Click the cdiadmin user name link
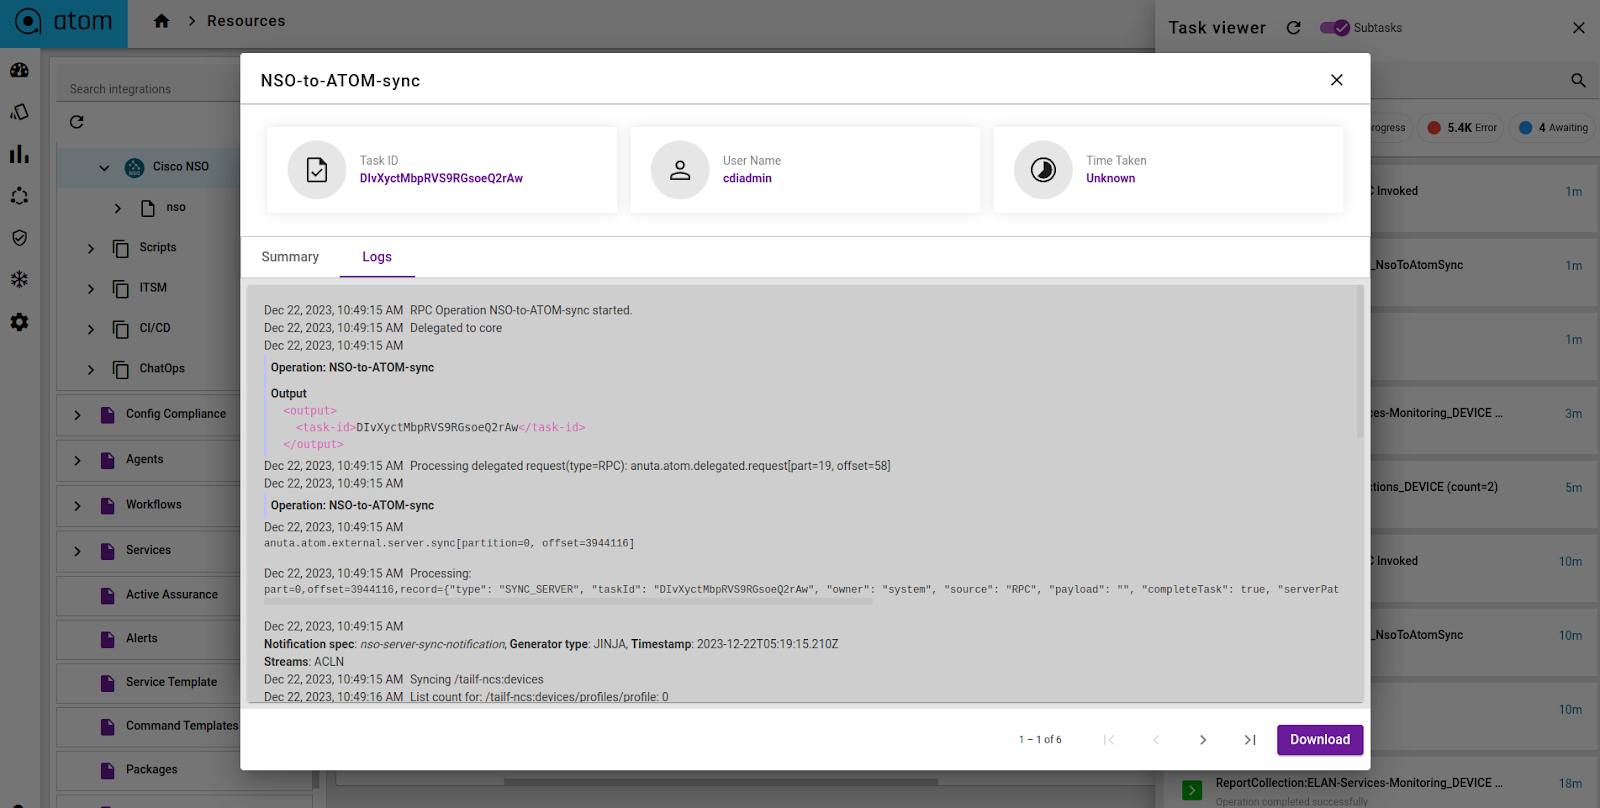 tap(747, 179)
